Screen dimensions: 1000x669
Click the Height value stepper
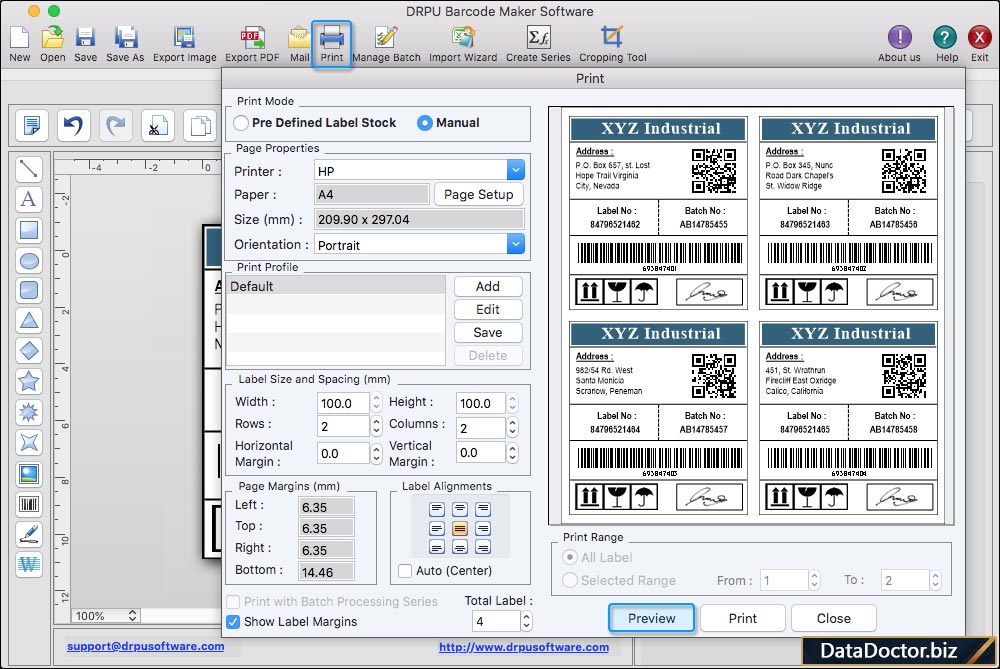[x=512, y=402]
